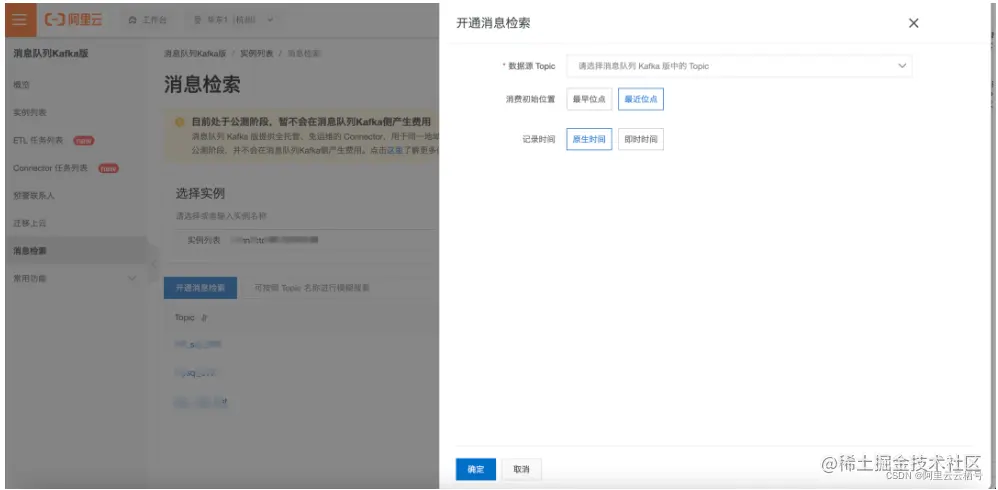This screenshot has height=490, width=998.
Task: Click the Alibaba Cloud logo
Action: 73,20
